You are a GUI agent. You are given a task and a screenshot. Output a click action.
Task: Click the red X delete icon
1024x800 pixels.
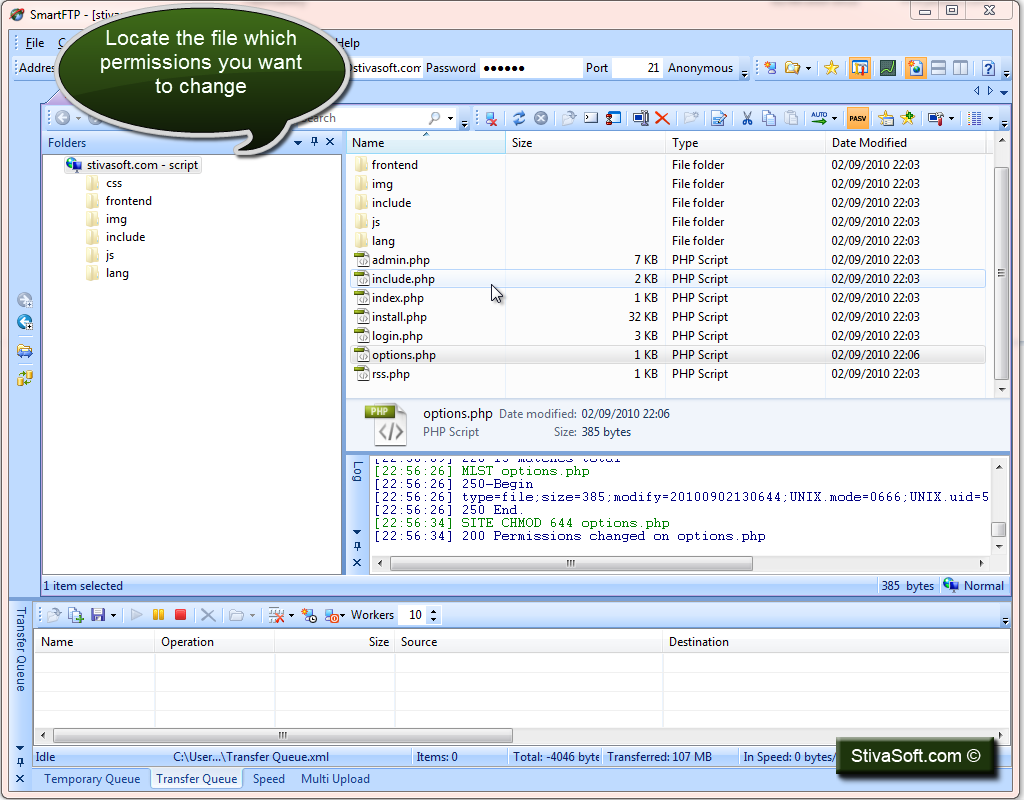pos(662,118)
